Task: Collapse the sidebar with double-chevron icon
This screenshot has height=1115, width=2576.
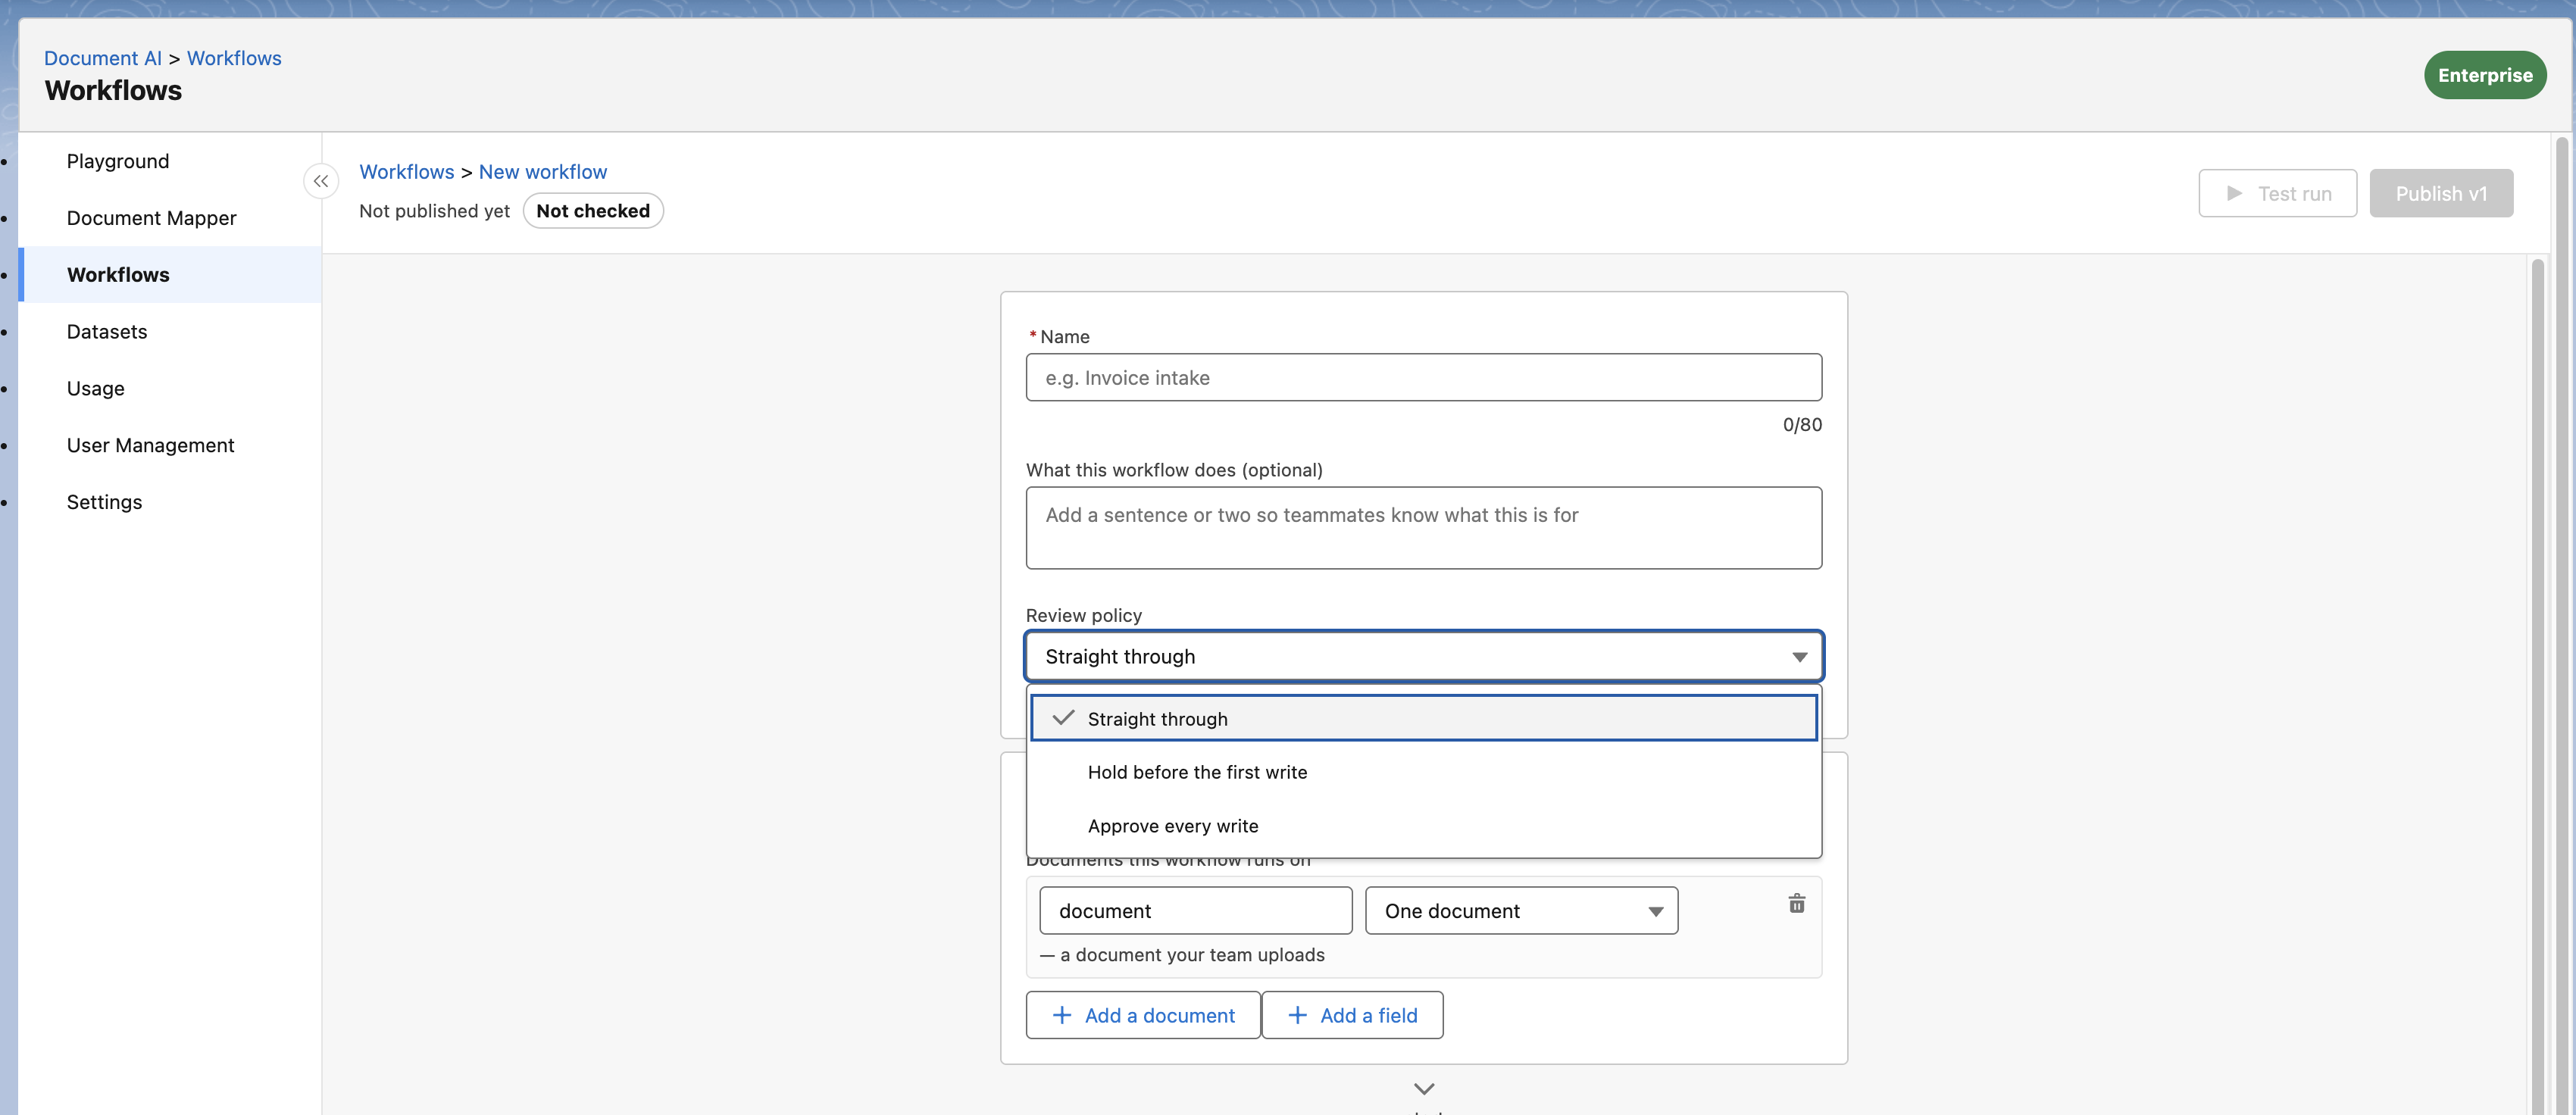Action: click(x=321, y=181)
